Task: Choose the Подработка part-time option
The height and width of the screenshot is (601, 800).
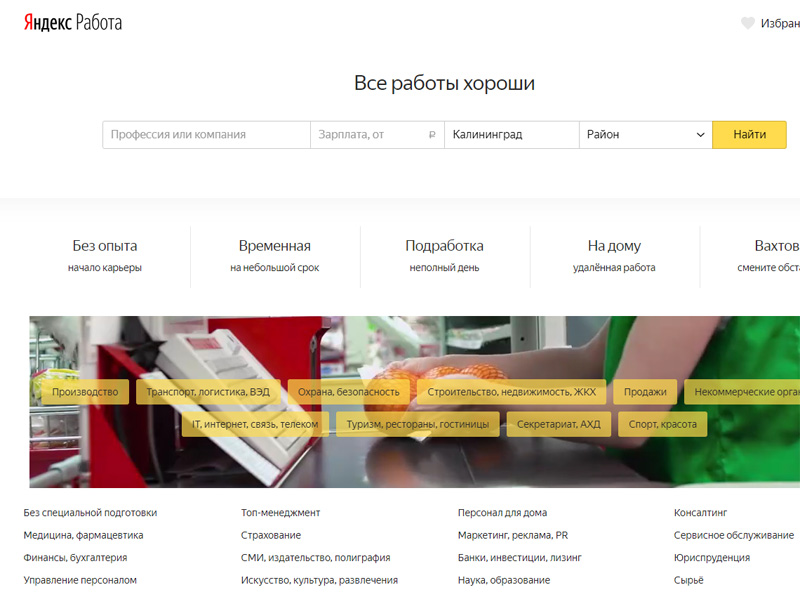Action: click(444, 255)
